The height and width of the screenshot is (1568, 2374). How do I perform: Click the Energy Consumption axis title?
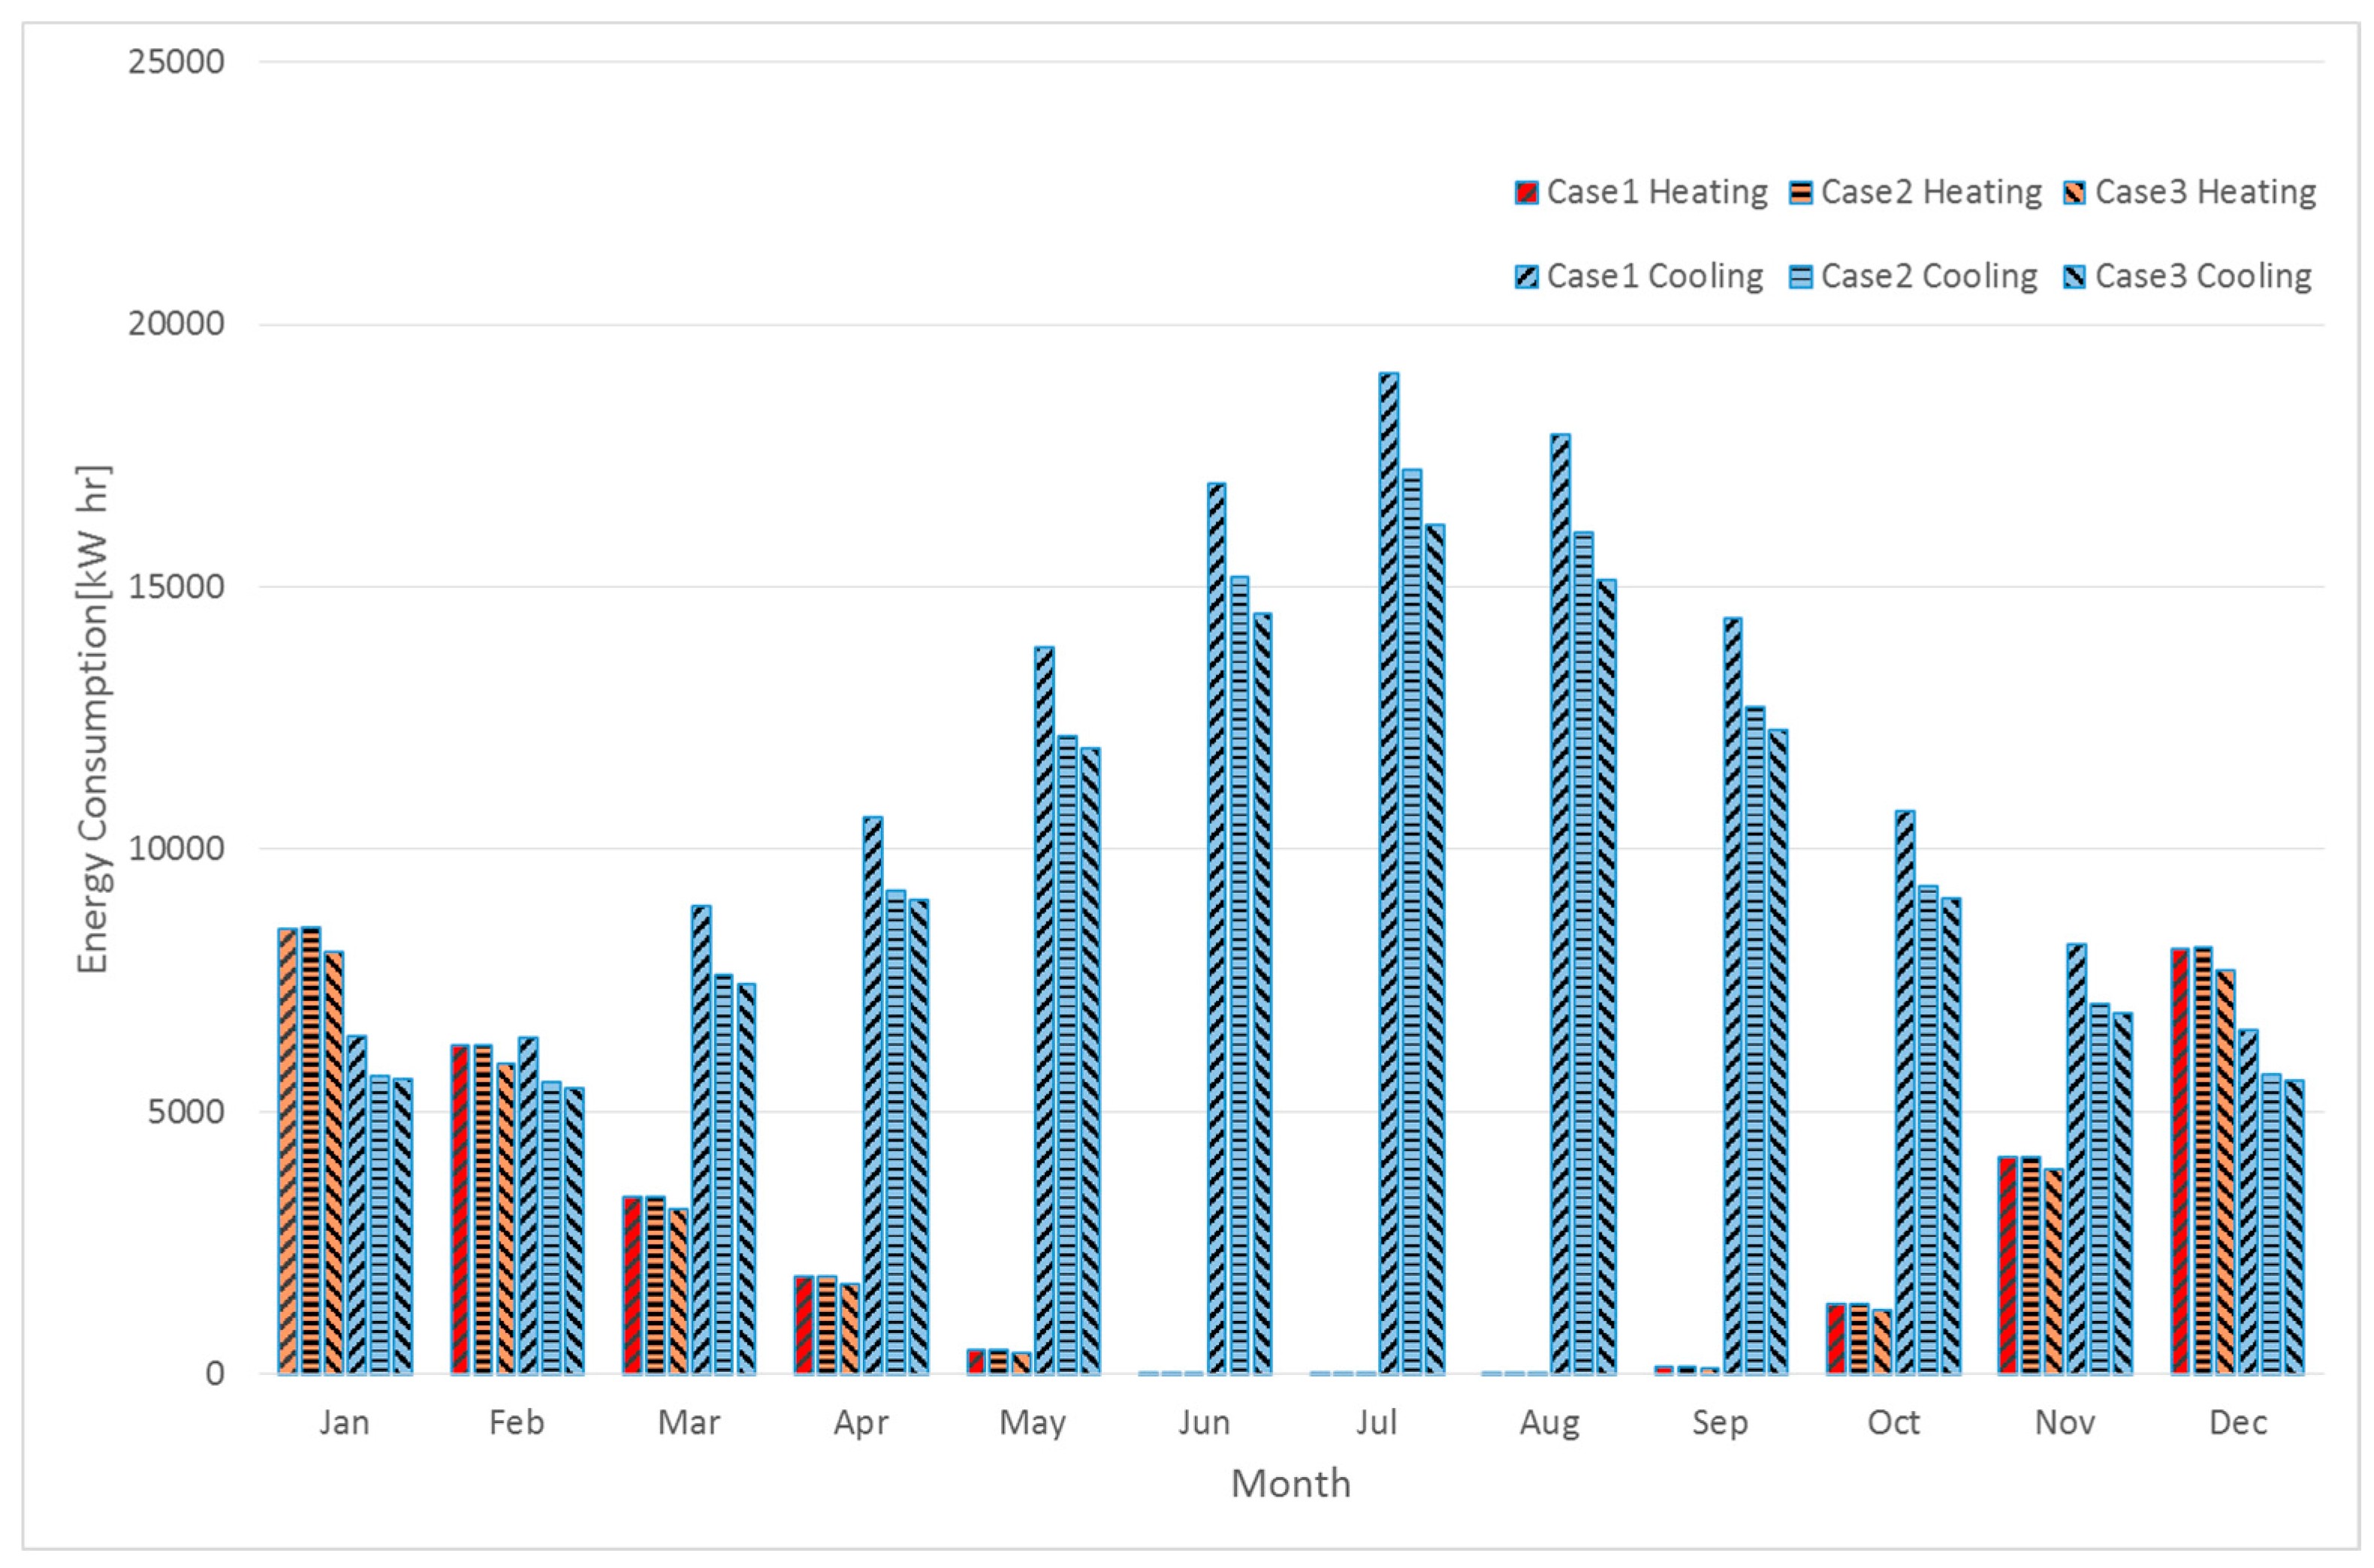93,718
